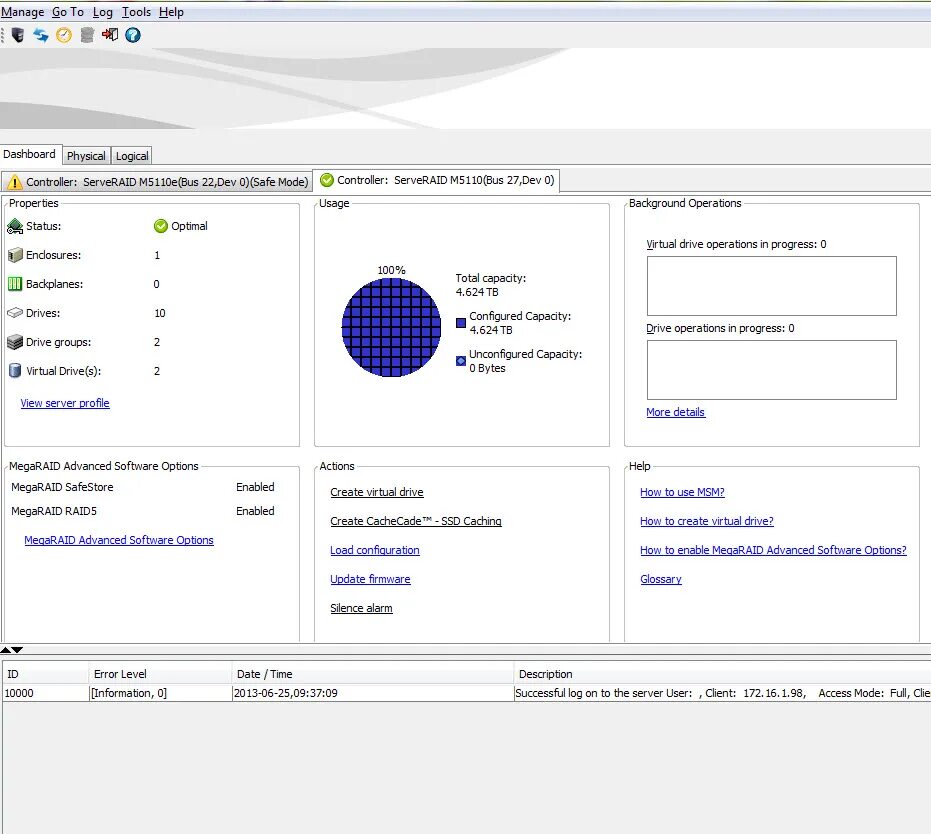The width and height of the screenshot is (931, 834).
Task: Open the Tools menu
Action: click(x=137, y=12)
